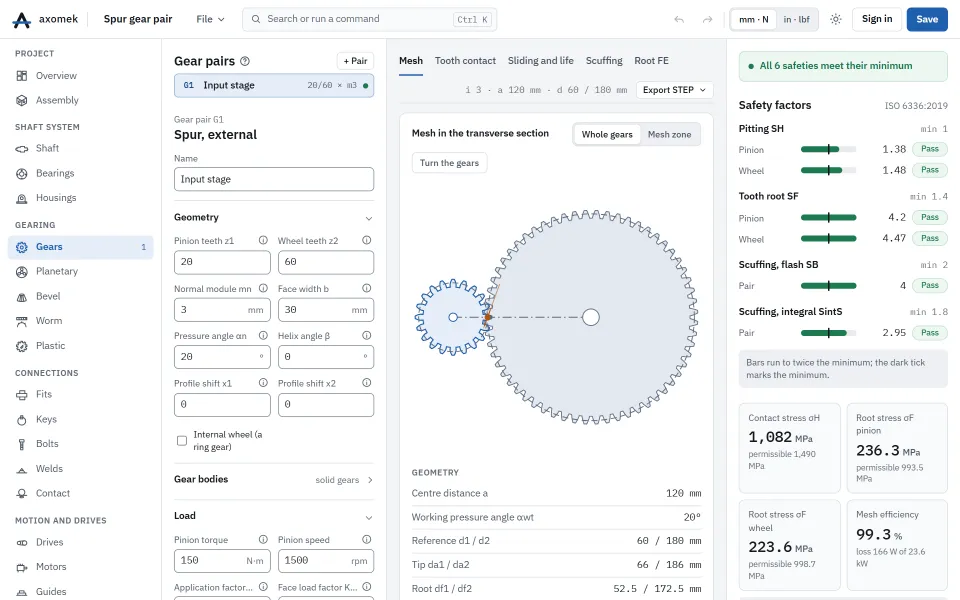Show info for Pinion teeth z1
960x600 pixels.
[263, 241]
